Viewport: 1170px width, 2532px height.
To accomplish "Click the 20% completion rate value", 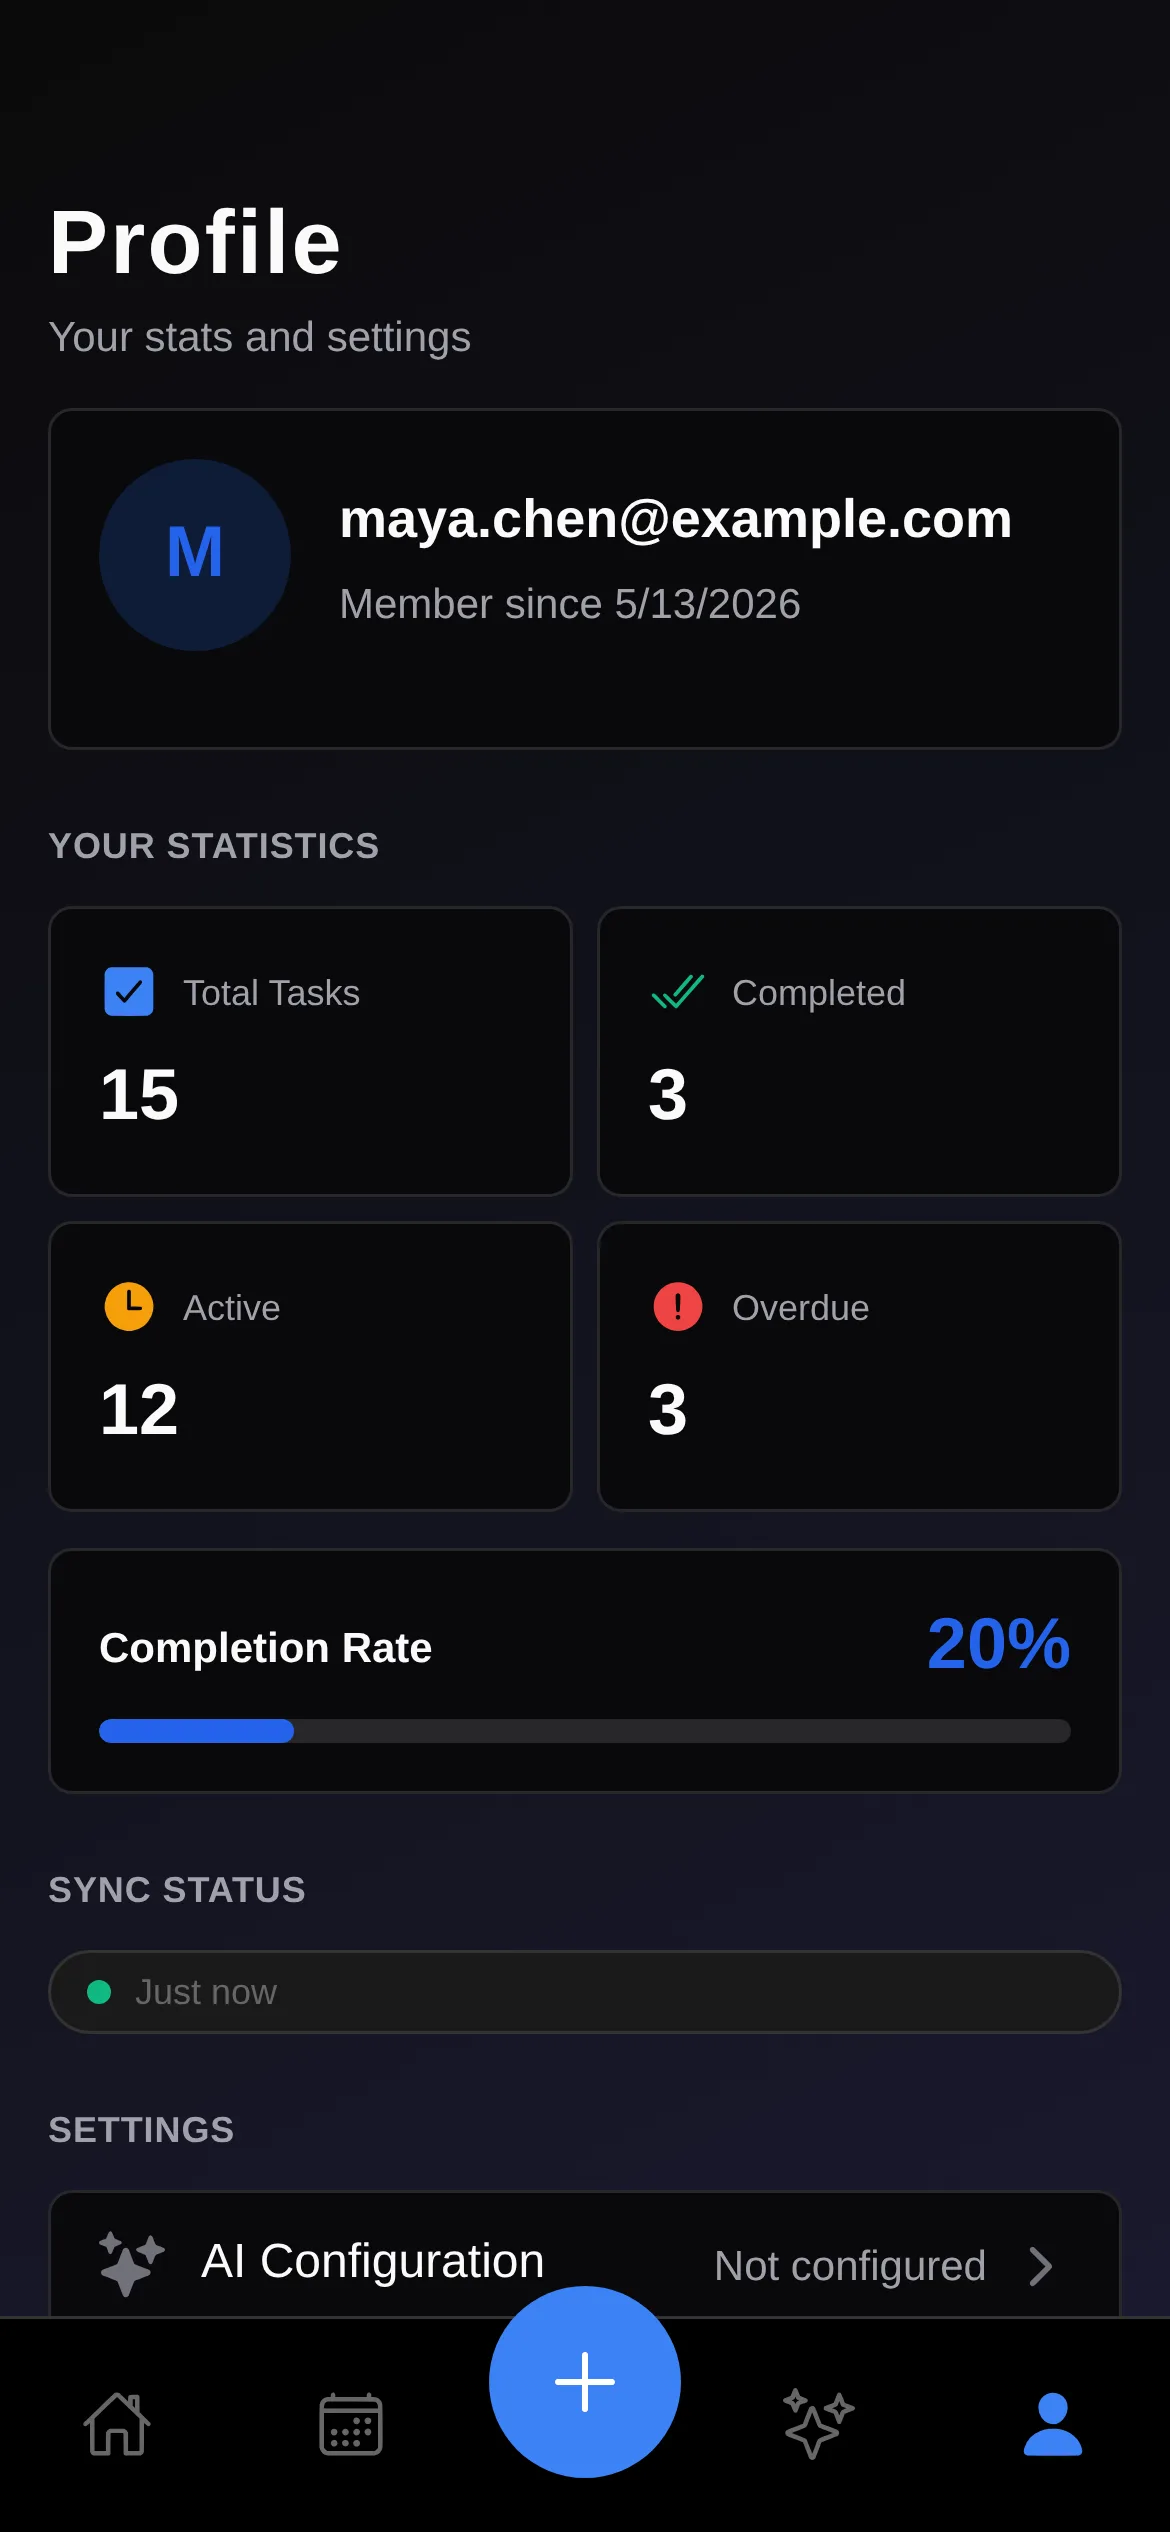I will pyautogui.click(x=999, y=1645).
